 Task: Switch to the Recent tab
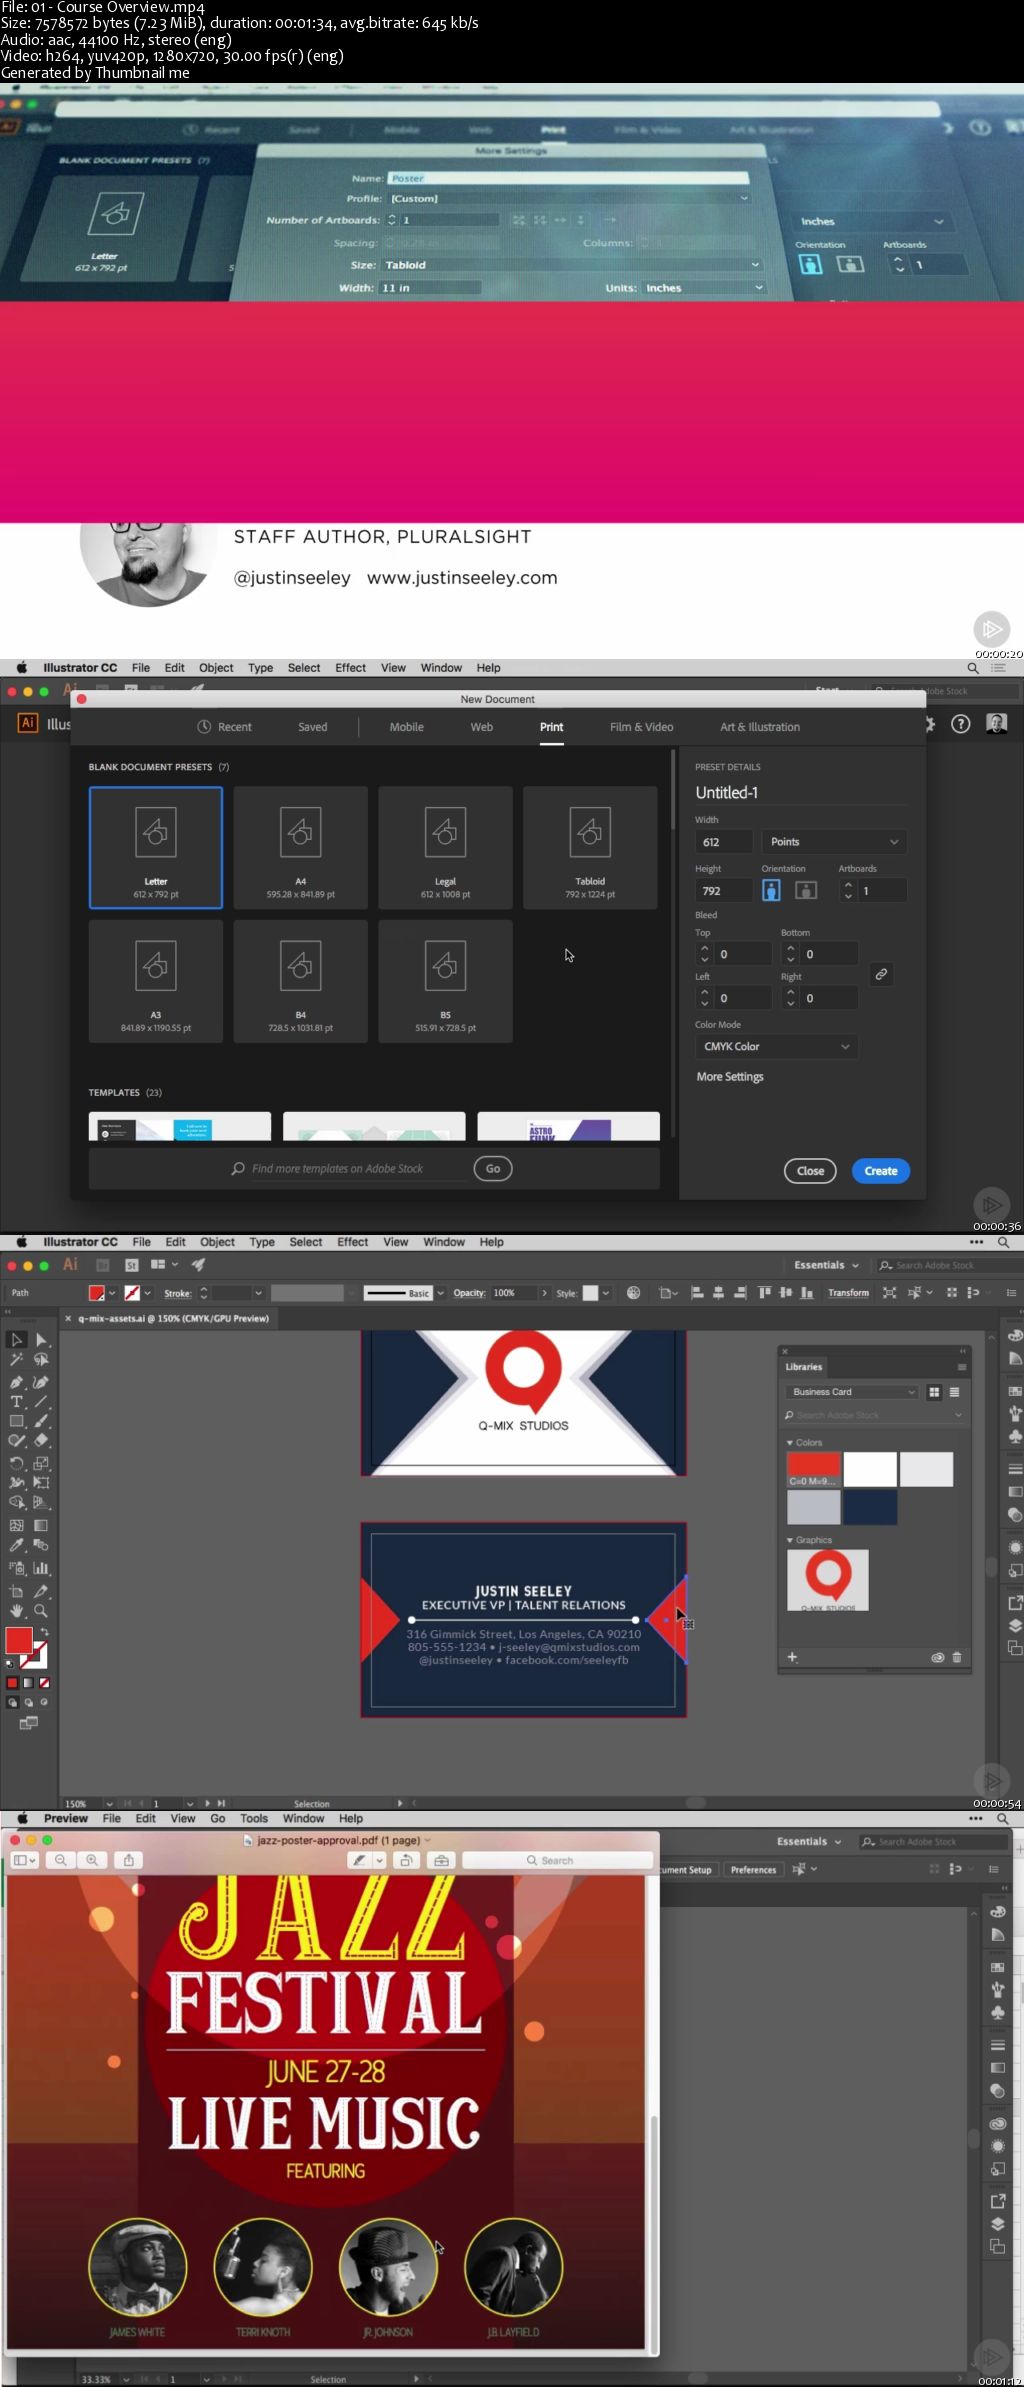pos(225,727)
